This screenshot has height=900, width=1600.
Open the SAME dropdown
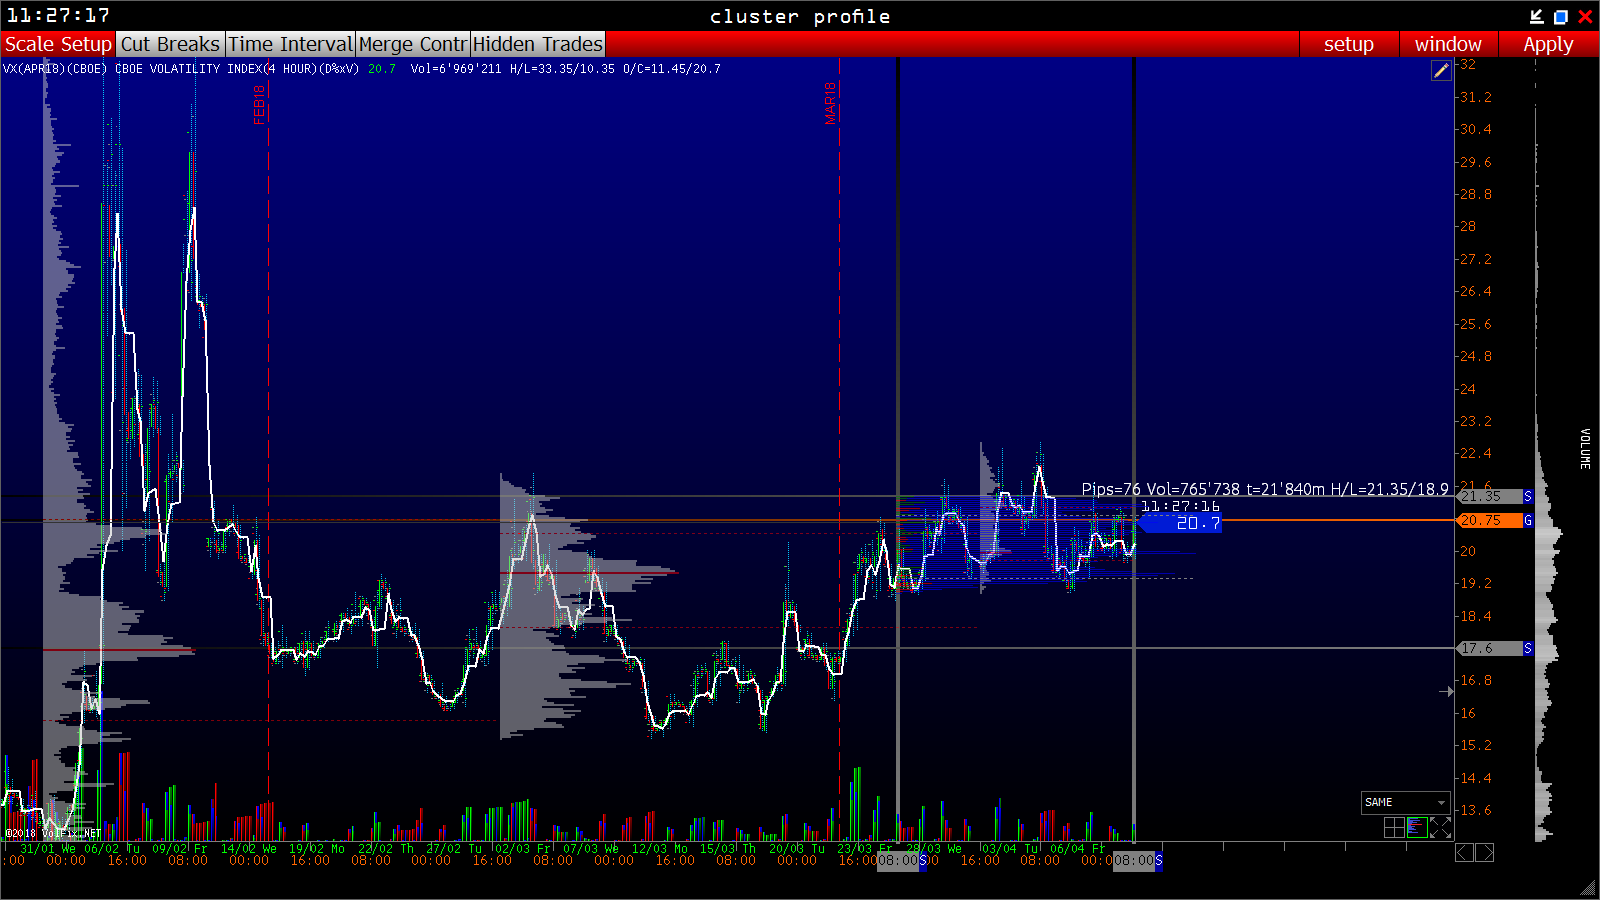(x=1406, y=802)
